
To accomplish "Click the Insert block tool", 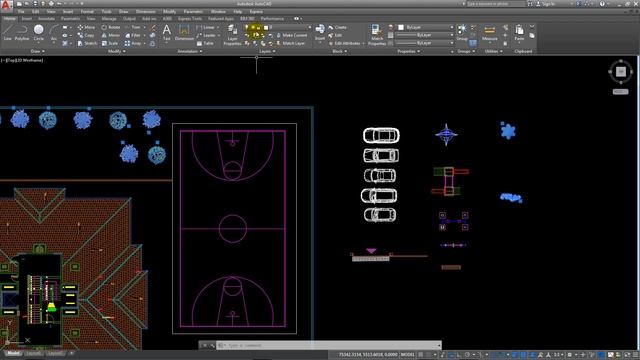I will pyautogui.click(x=320, y=32).
